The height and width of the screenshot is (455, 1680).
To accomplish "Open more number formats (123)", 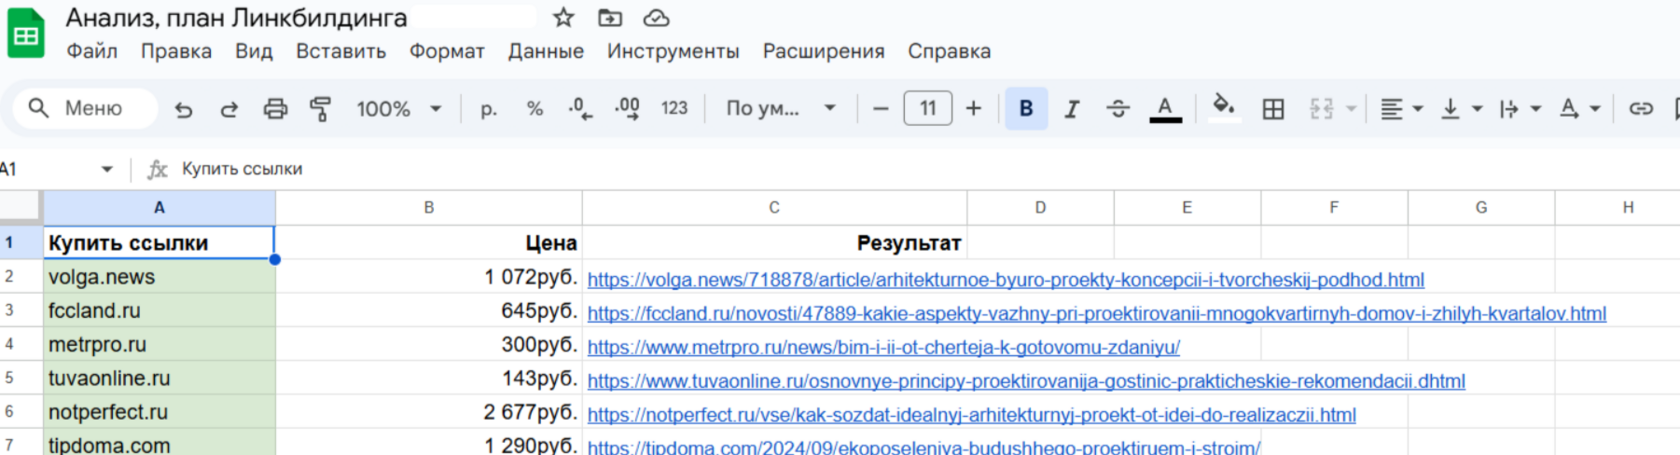I will coord(674,109).
